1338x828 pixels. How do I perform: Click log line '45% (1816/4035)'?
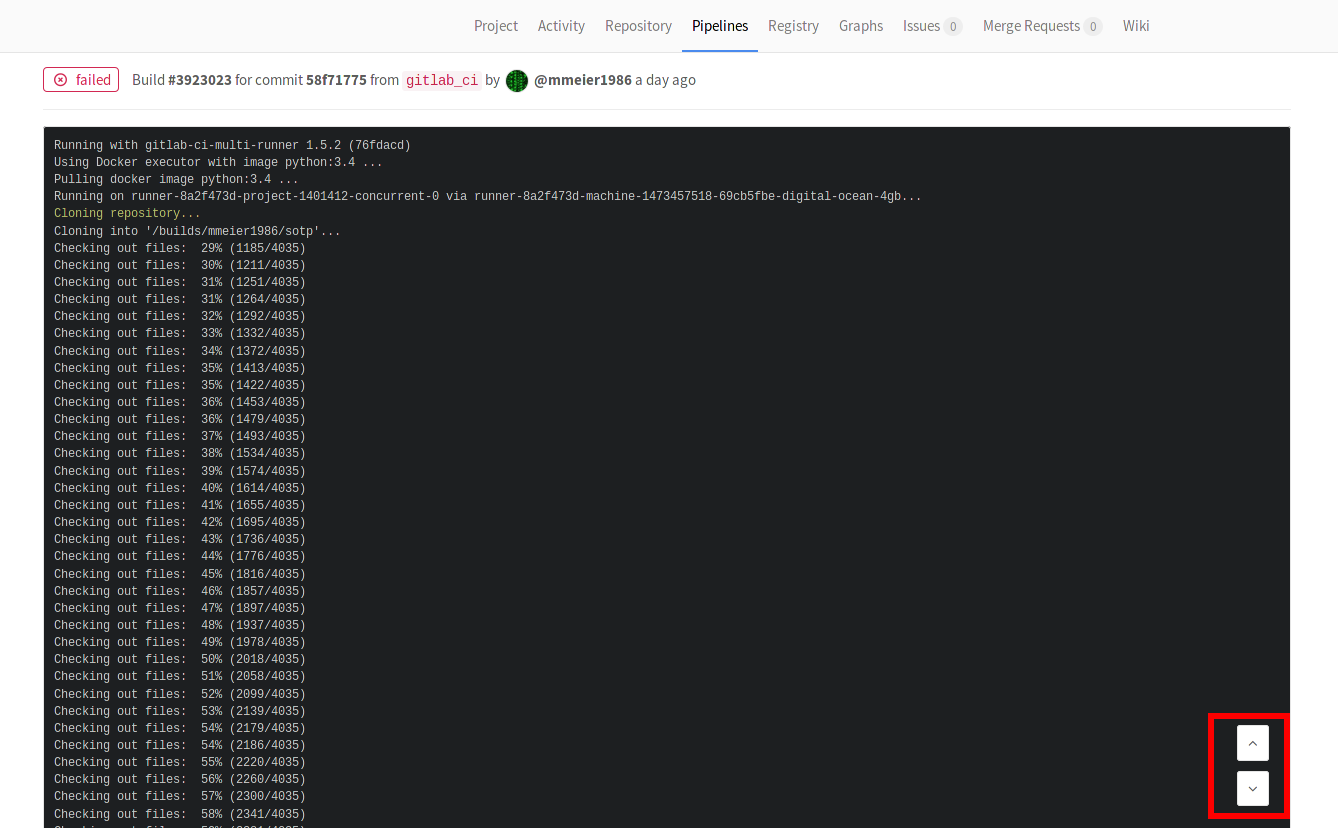tap(180, 574)
